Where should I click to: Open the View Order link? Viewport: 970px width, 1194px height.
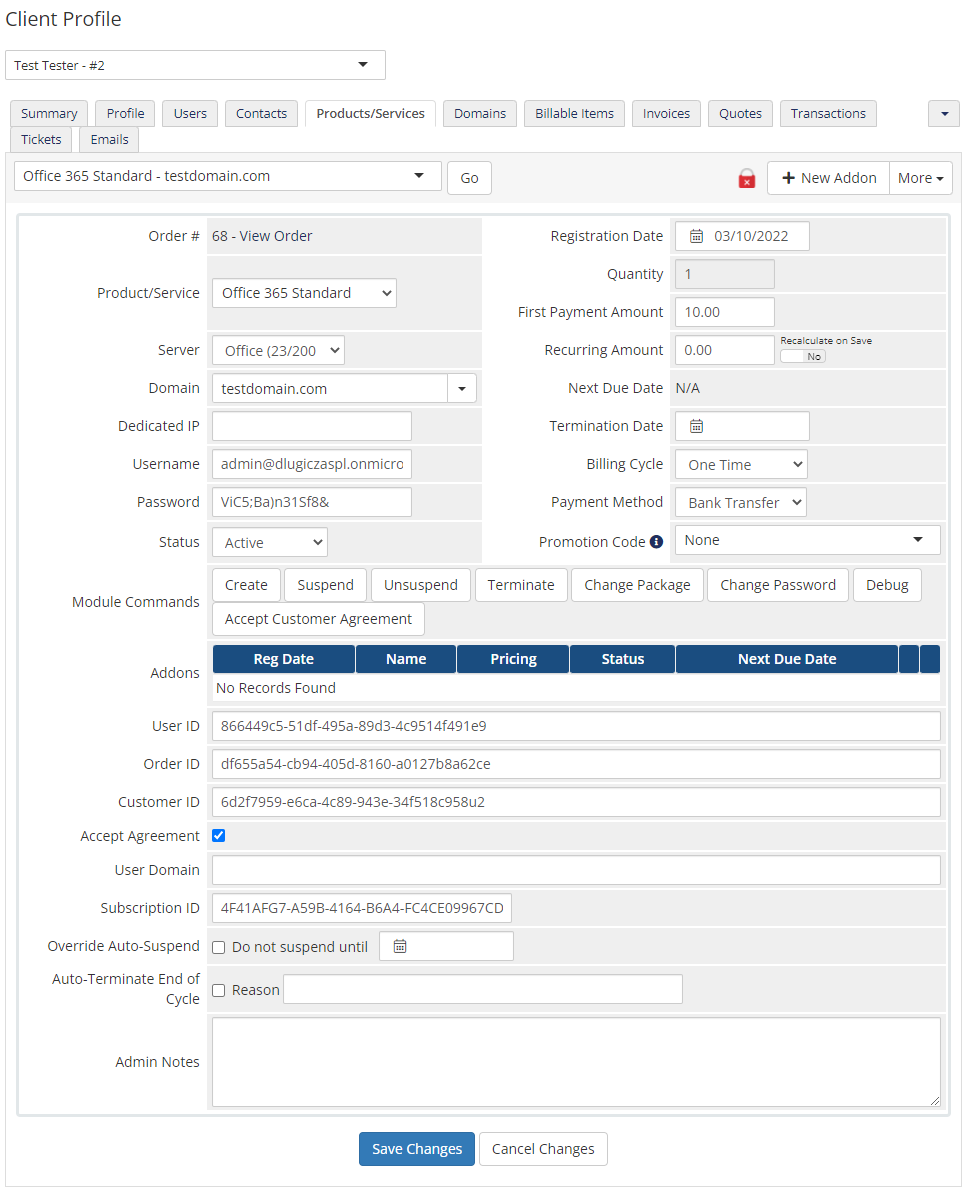(276, 236)
